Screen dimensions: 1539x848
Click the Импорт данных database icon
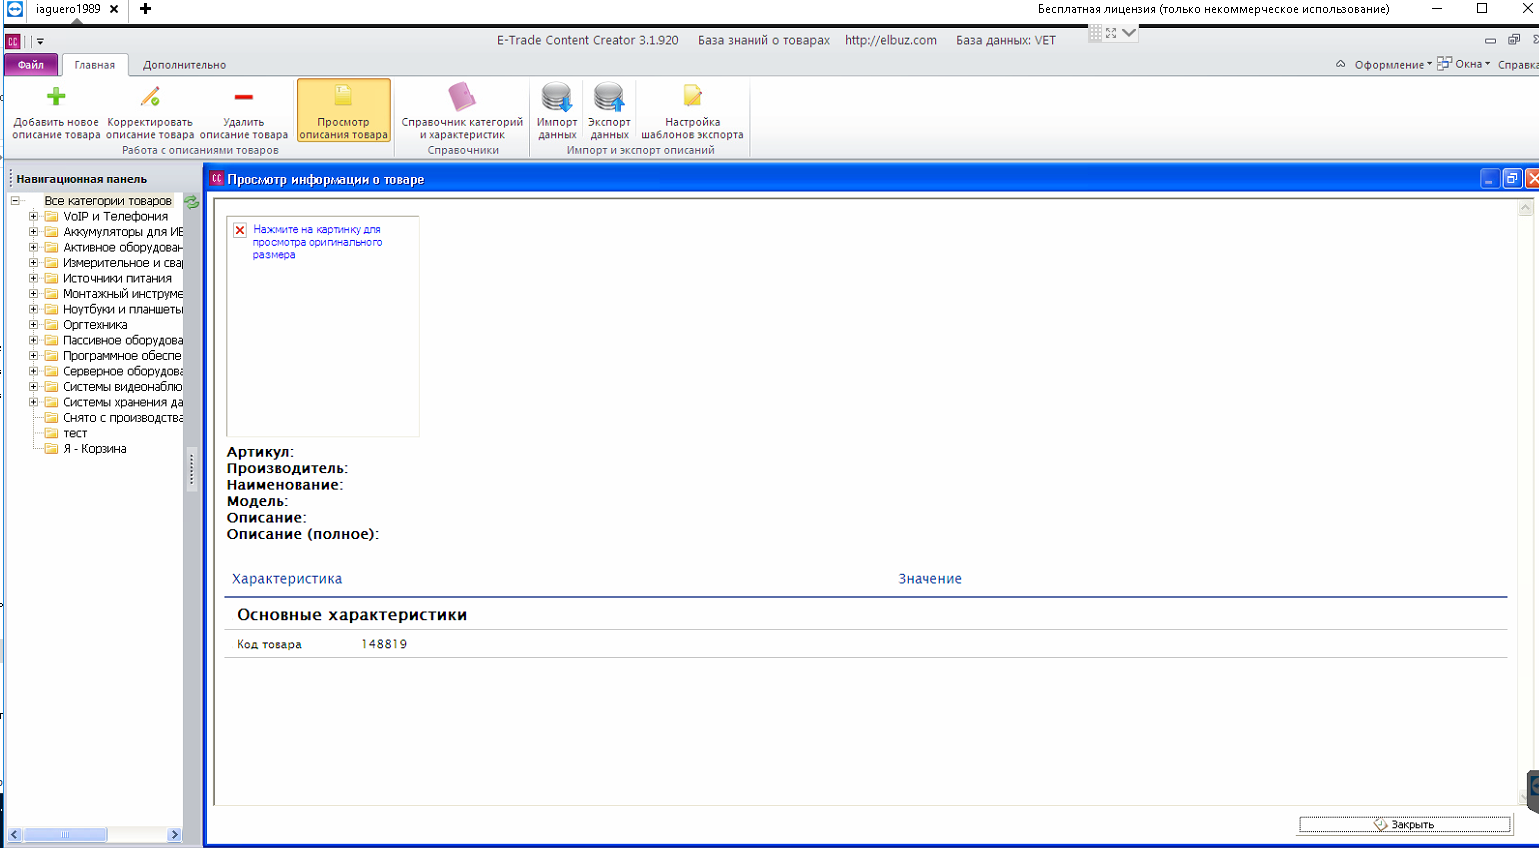pos(557,97)
